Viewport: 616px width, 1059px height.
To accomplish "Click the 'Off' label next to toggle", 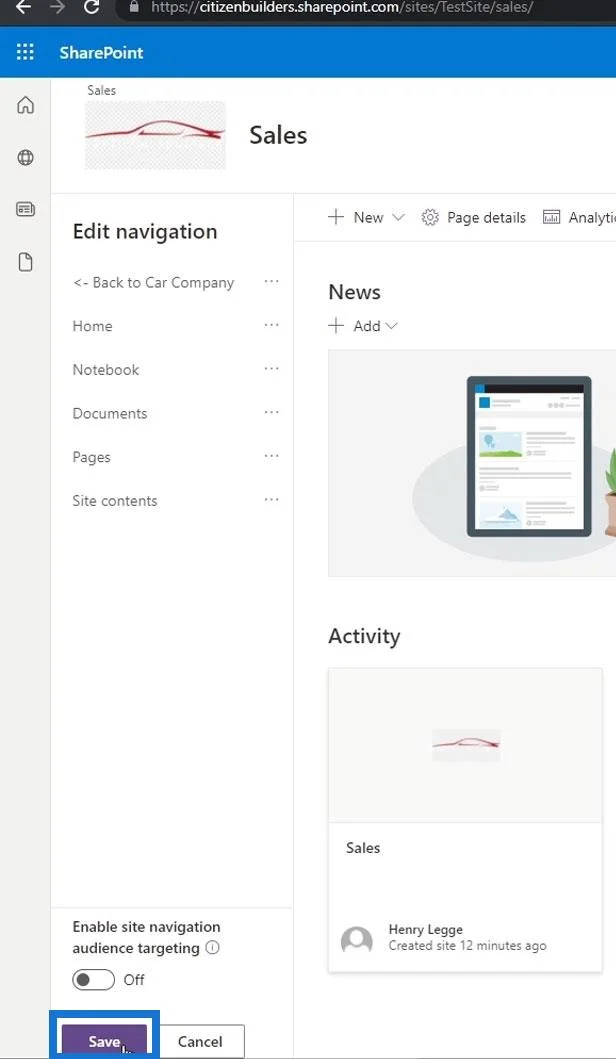I will [134, 980].
